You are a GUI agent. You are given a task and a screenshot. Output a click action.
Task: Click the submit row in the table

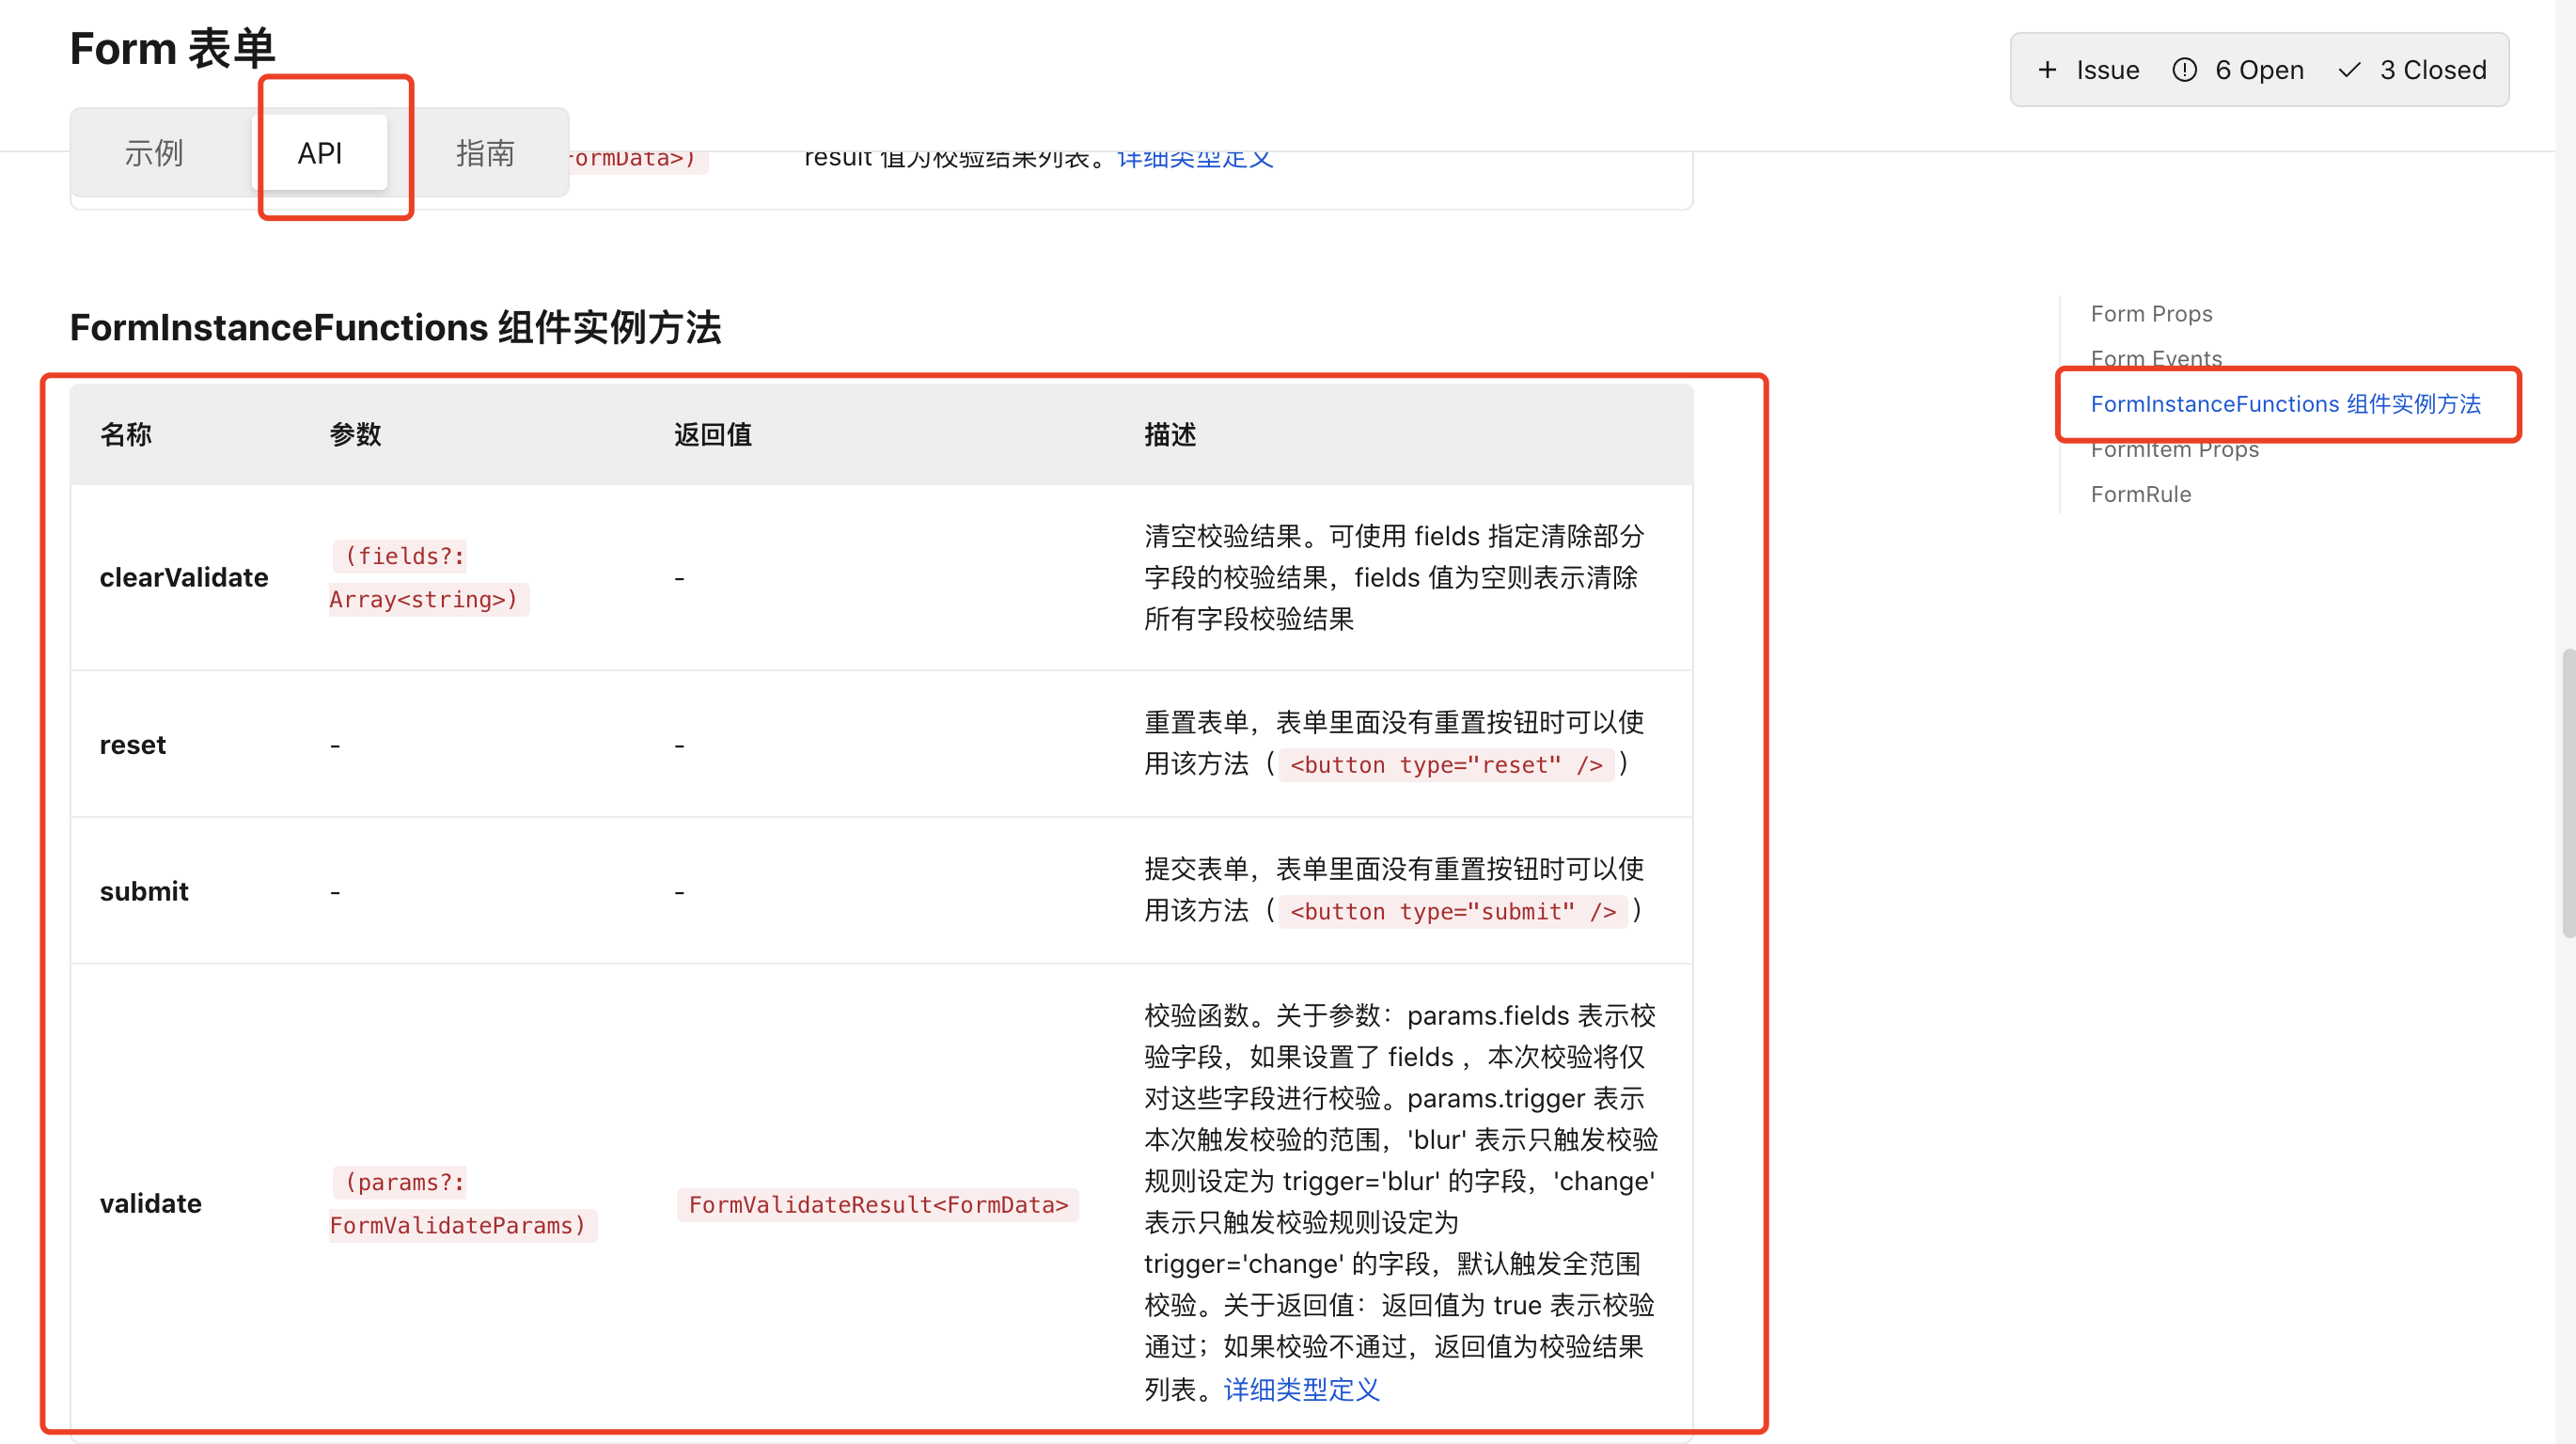144,890
